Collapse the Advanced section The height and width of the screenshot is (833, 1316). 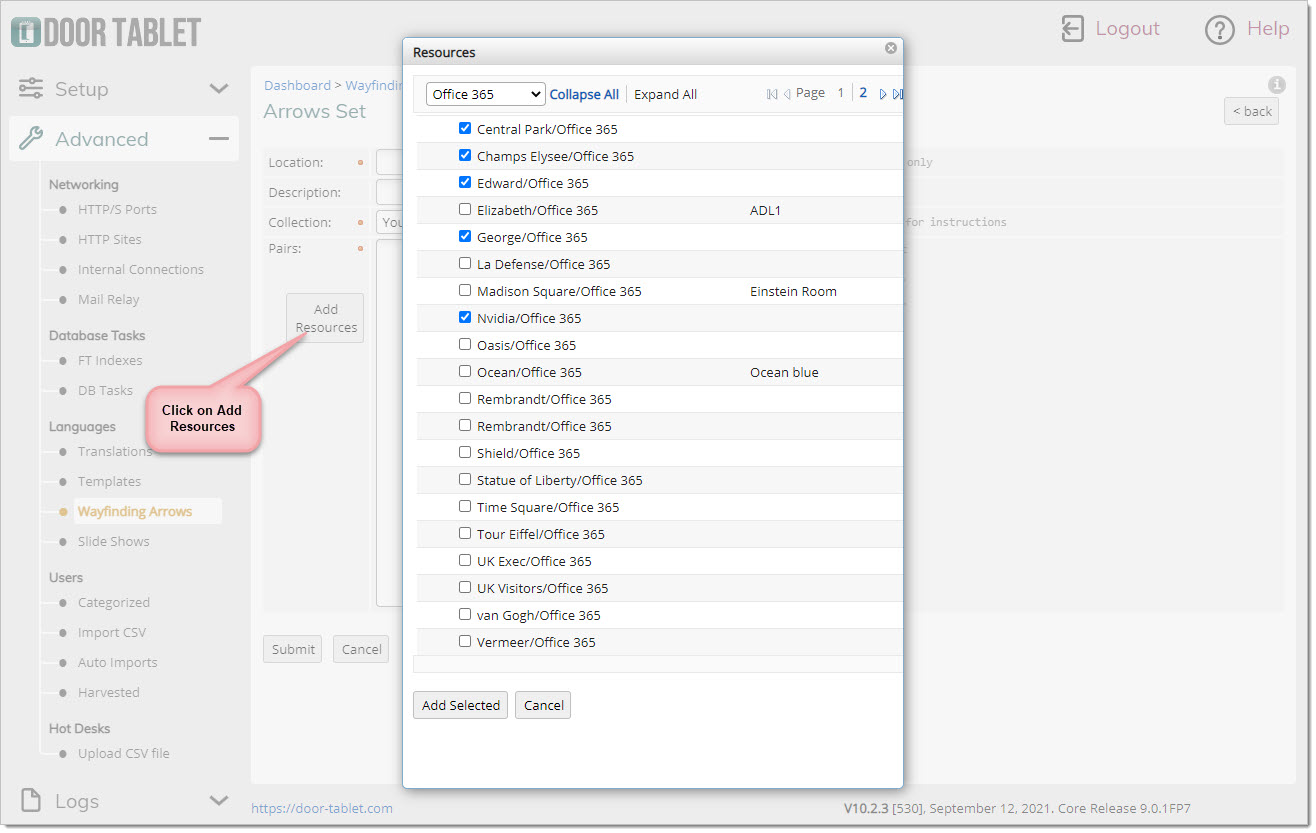[219, 139]
